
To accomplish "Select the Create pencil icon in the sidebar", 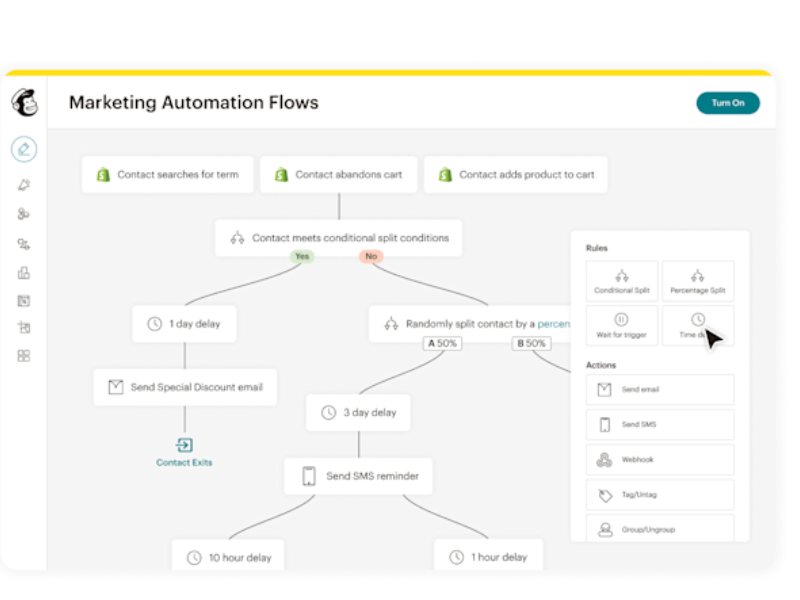I will [x=24, y=150].
